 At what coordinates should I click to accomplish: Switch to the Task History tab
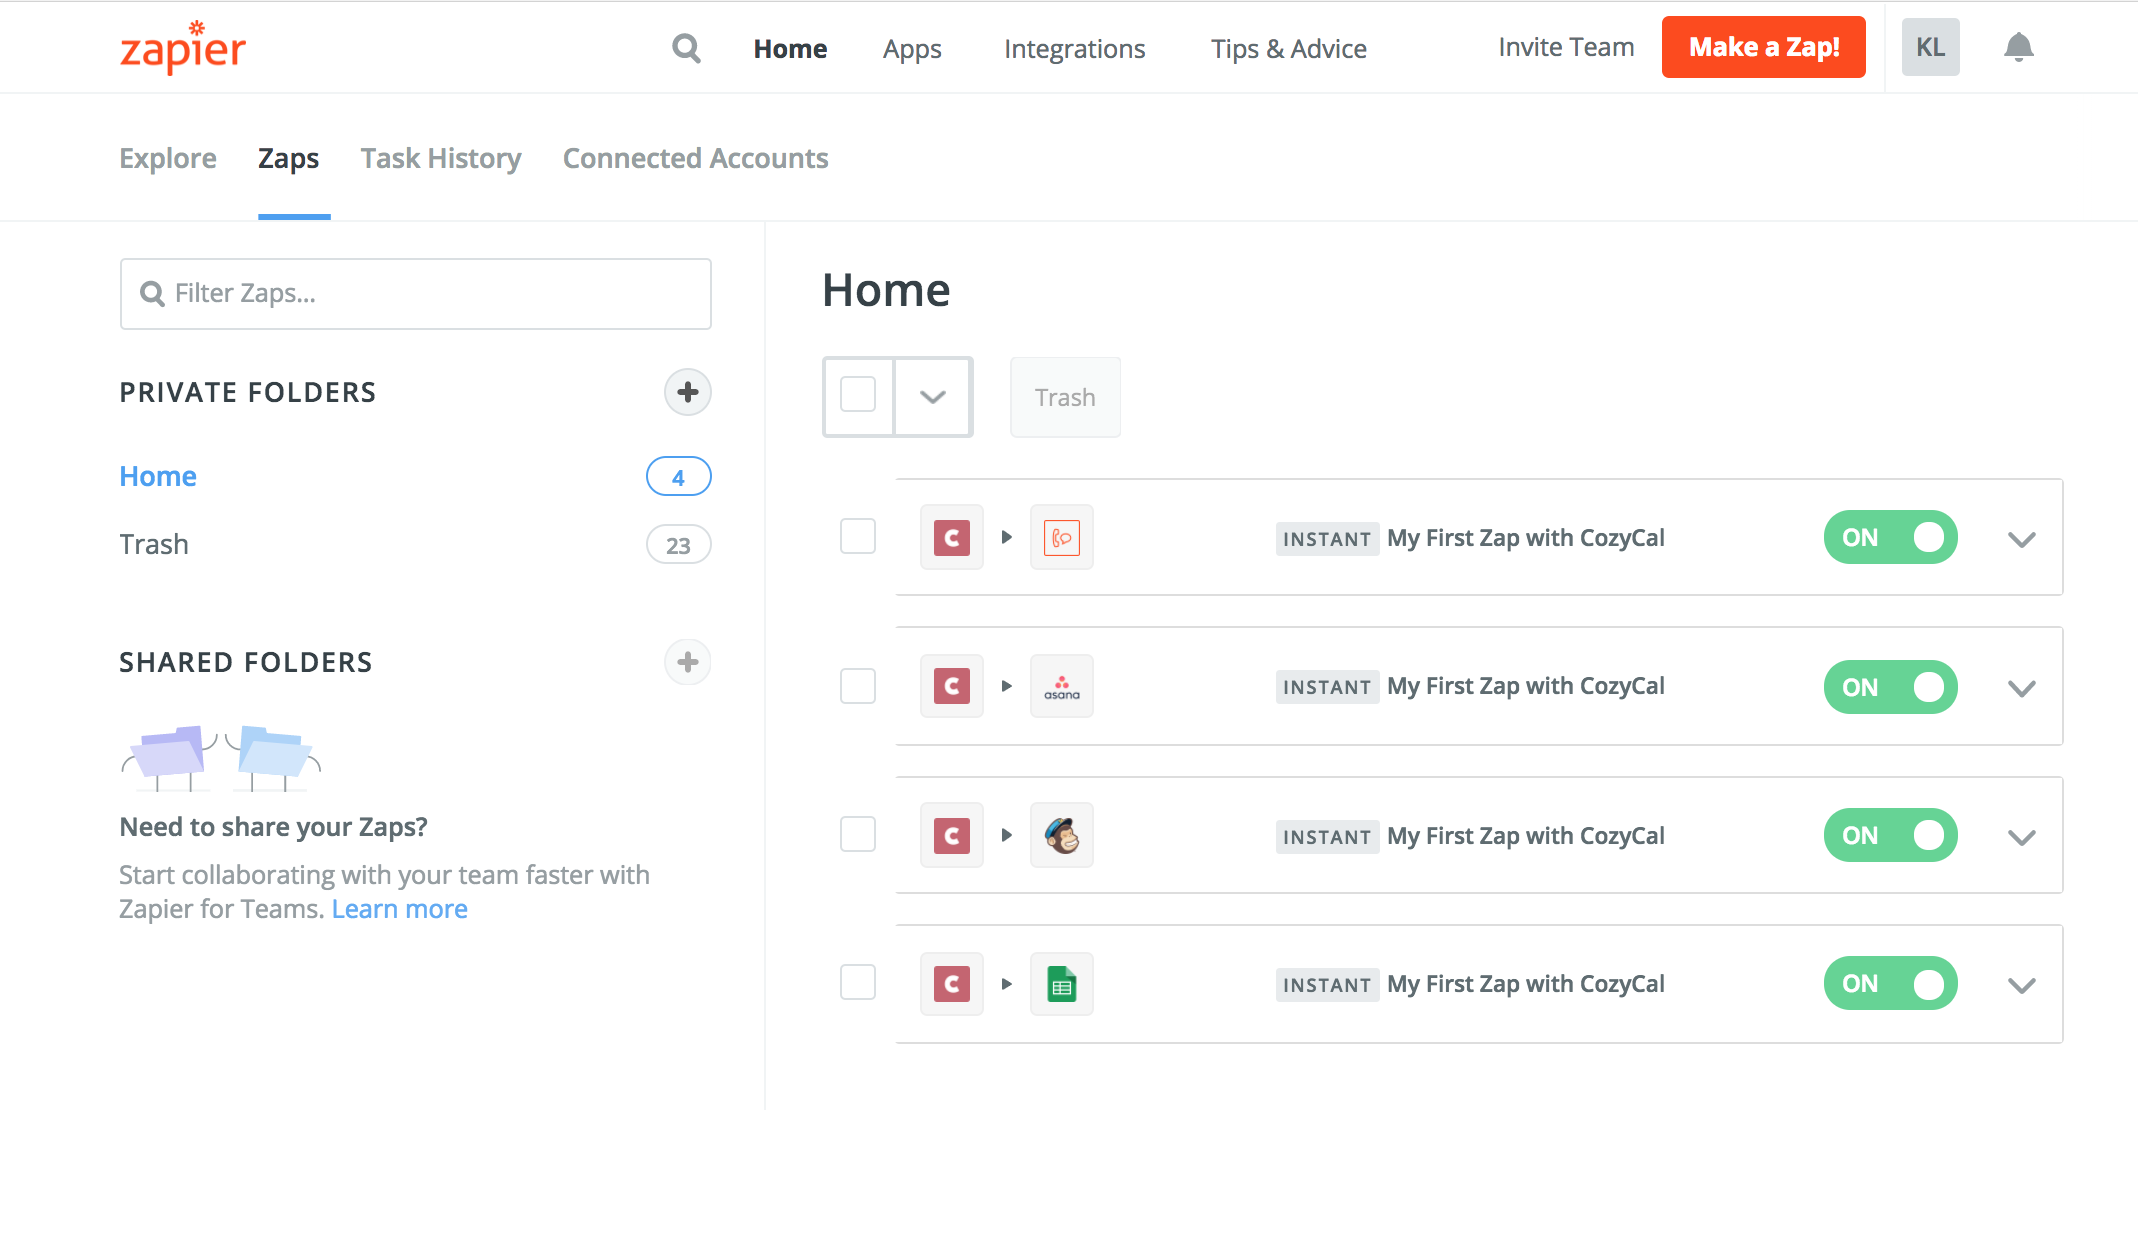[440, 158]
